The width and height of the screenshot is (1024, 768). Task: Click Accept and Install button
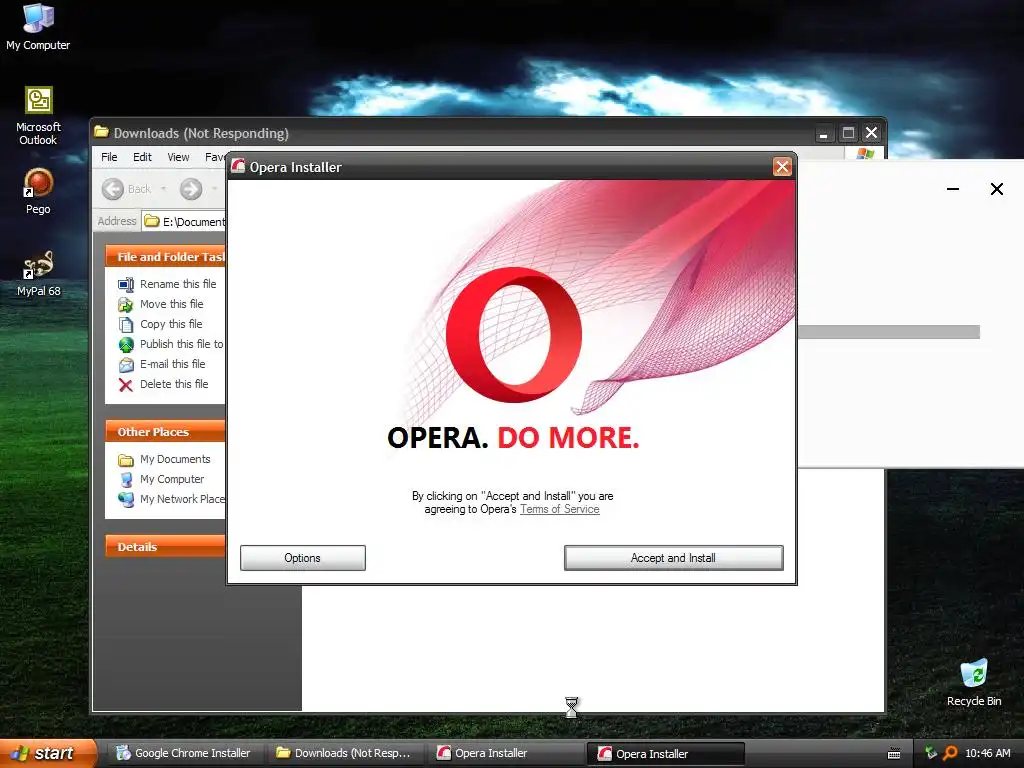(x=673, y=558)
